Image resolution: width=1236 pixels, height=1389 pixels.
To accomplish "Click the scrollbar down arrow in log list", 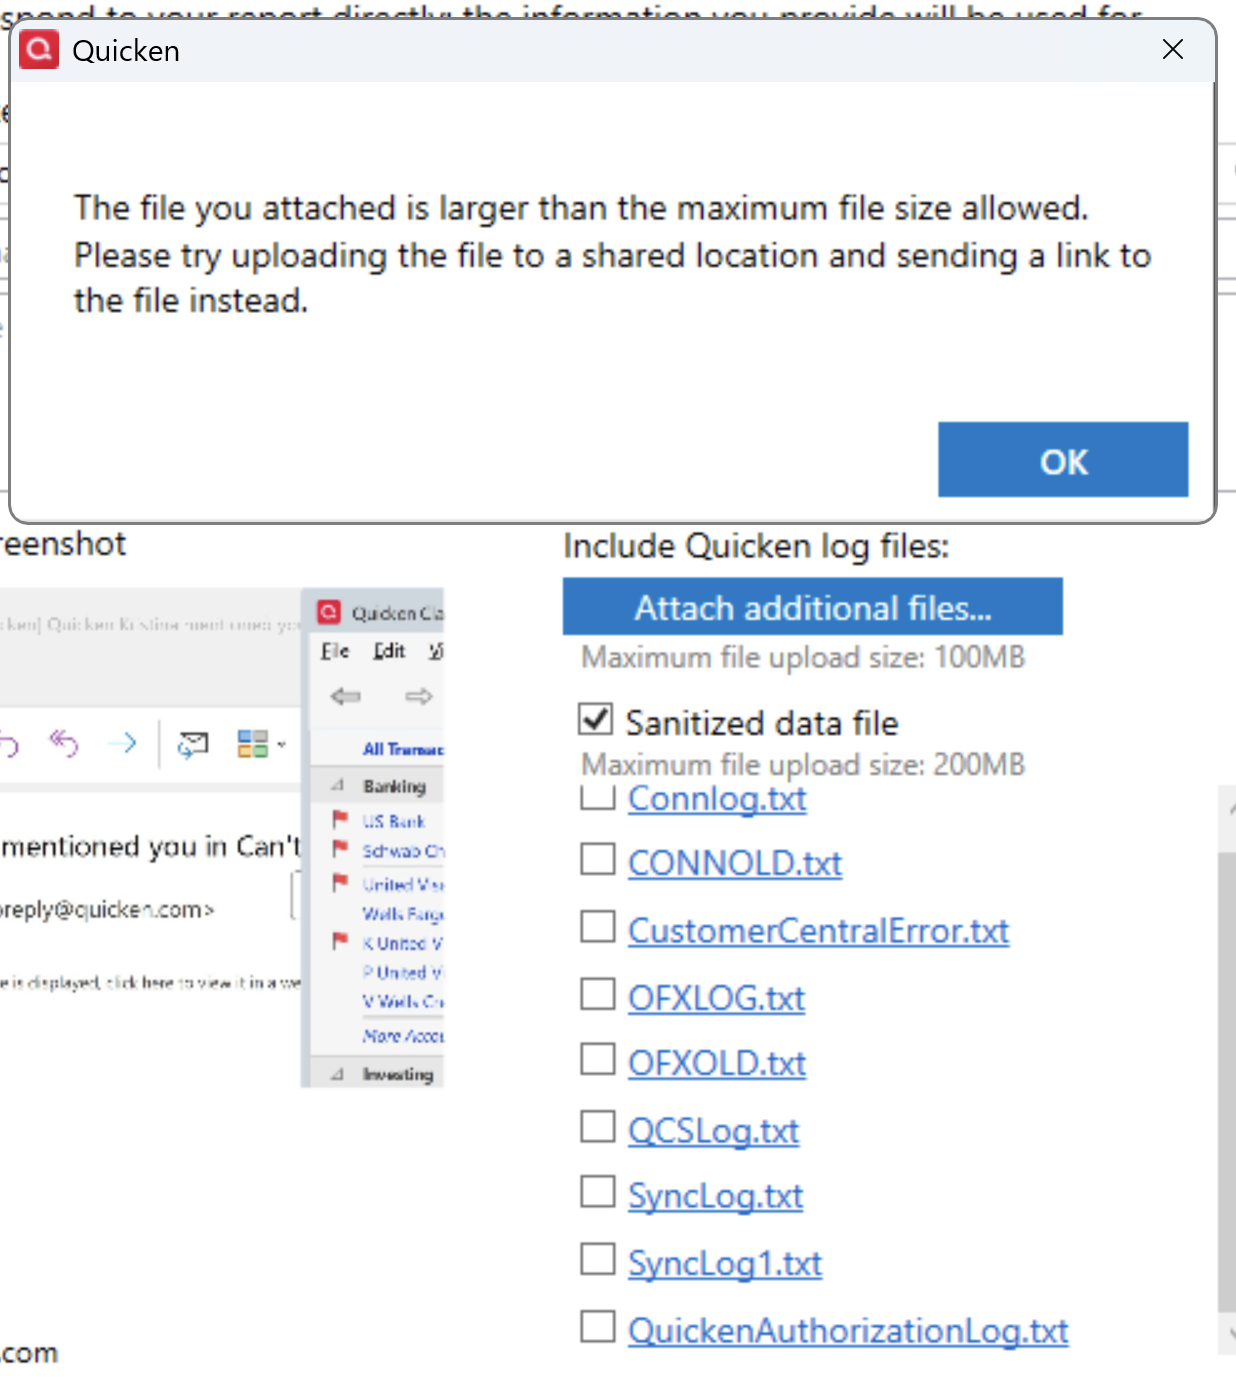I will tap(1229, 1334).
